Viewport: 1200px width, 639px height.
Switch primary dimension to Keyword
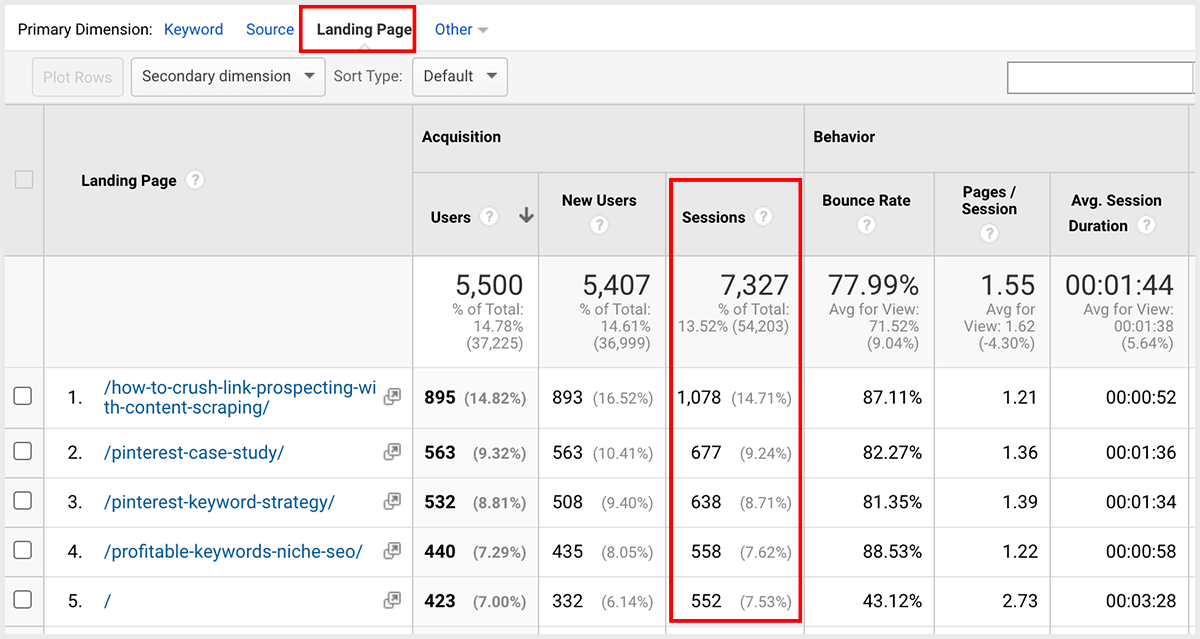tap(193, 29)
